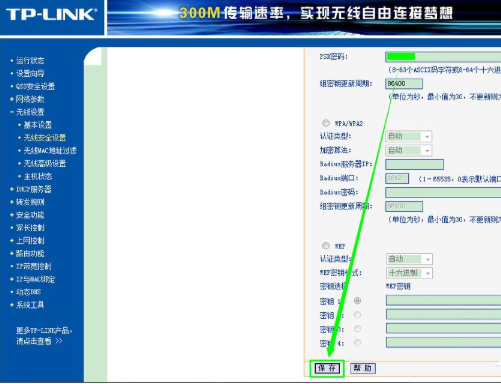Click 密钥 3 WEP key field
This screenshot has height=384, width=501.
point(443,328)
